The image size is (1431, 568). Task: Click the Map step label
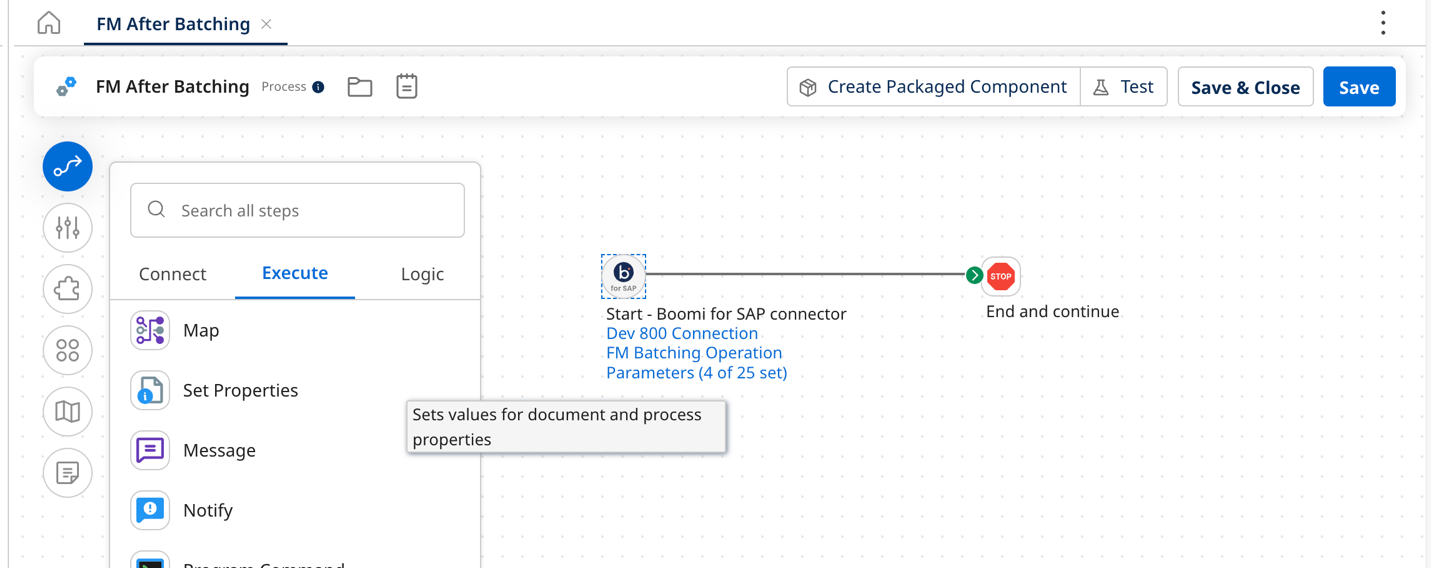click(x=201, y=330)
